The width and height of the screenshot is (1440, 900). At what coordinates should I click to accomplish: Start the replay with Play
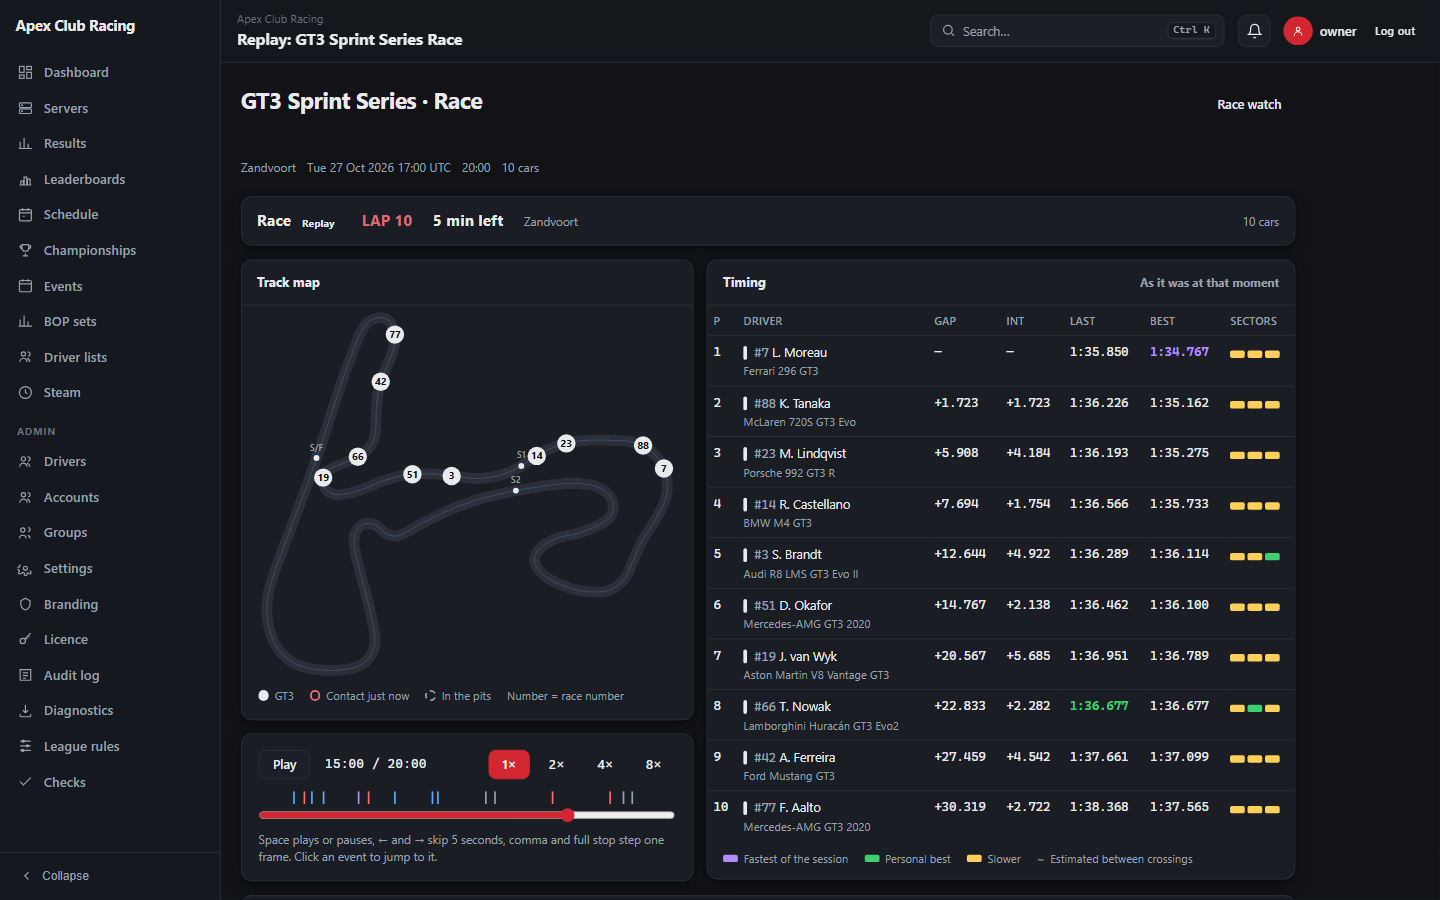tap(284, 764)
